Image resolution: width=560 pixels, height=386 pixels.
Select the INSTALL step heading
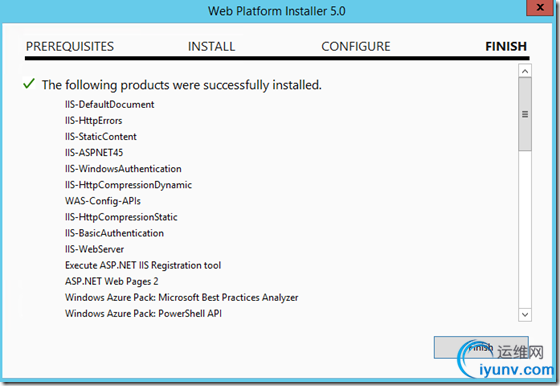(211, 46)
